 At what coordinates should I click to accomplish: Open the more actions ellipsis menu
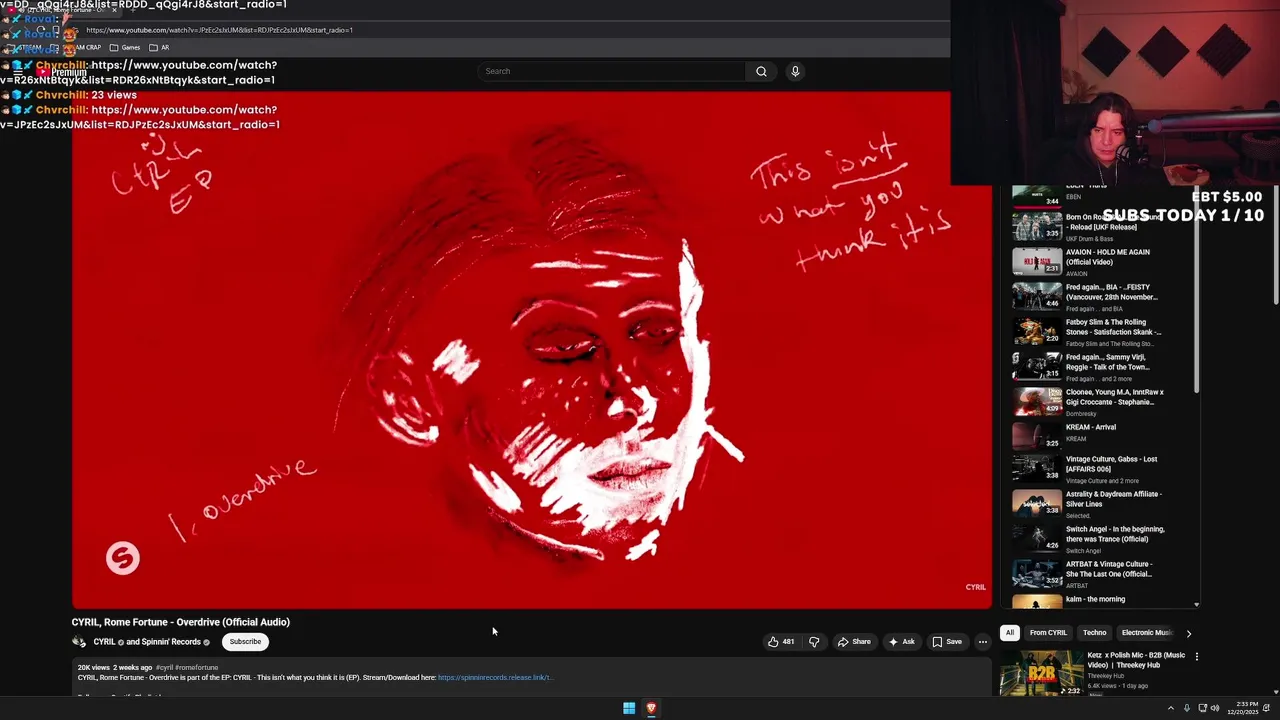982,642
